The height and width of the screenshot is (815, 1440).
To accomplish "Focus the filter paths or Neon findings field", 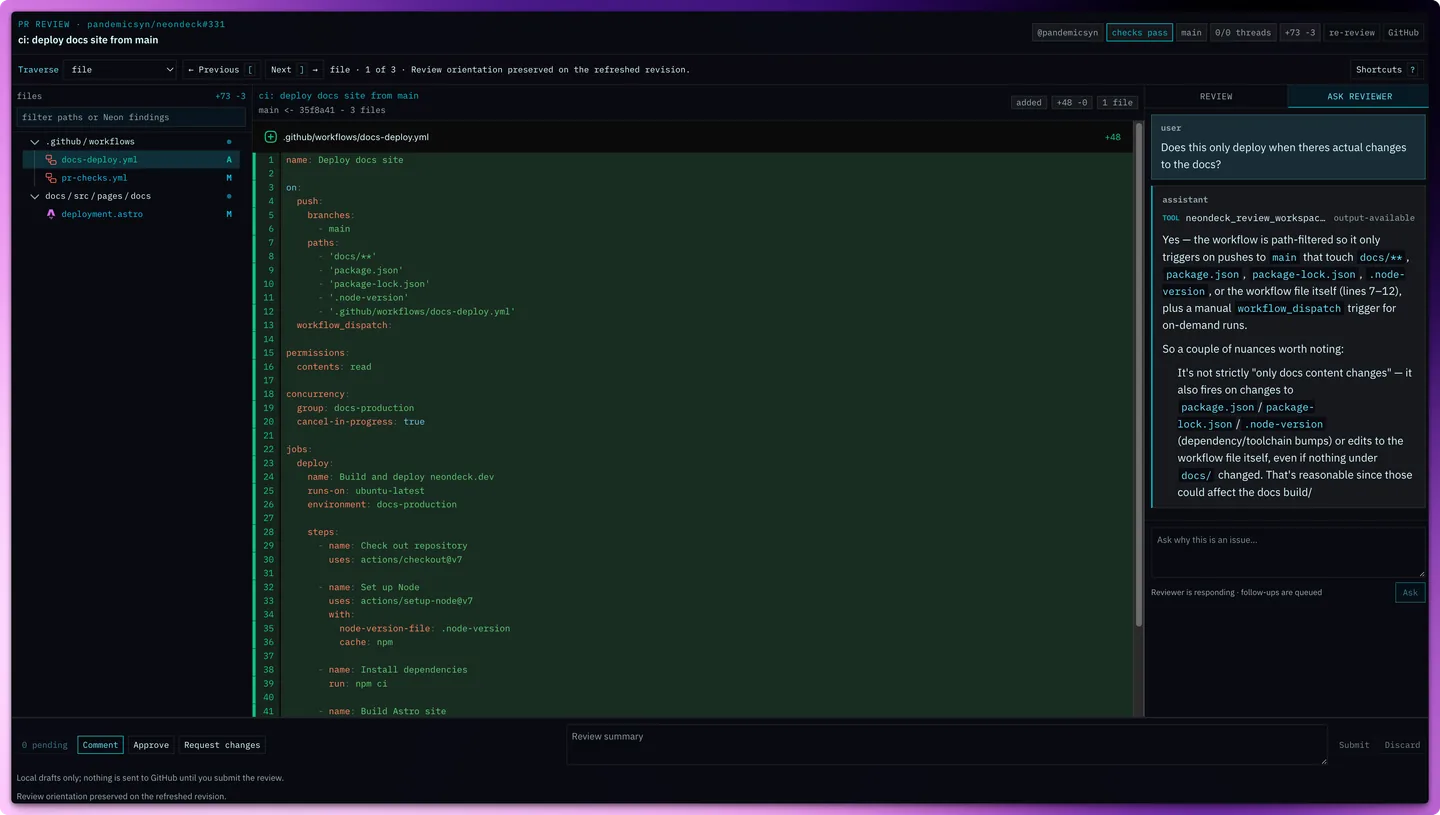I will coord(131,117).
